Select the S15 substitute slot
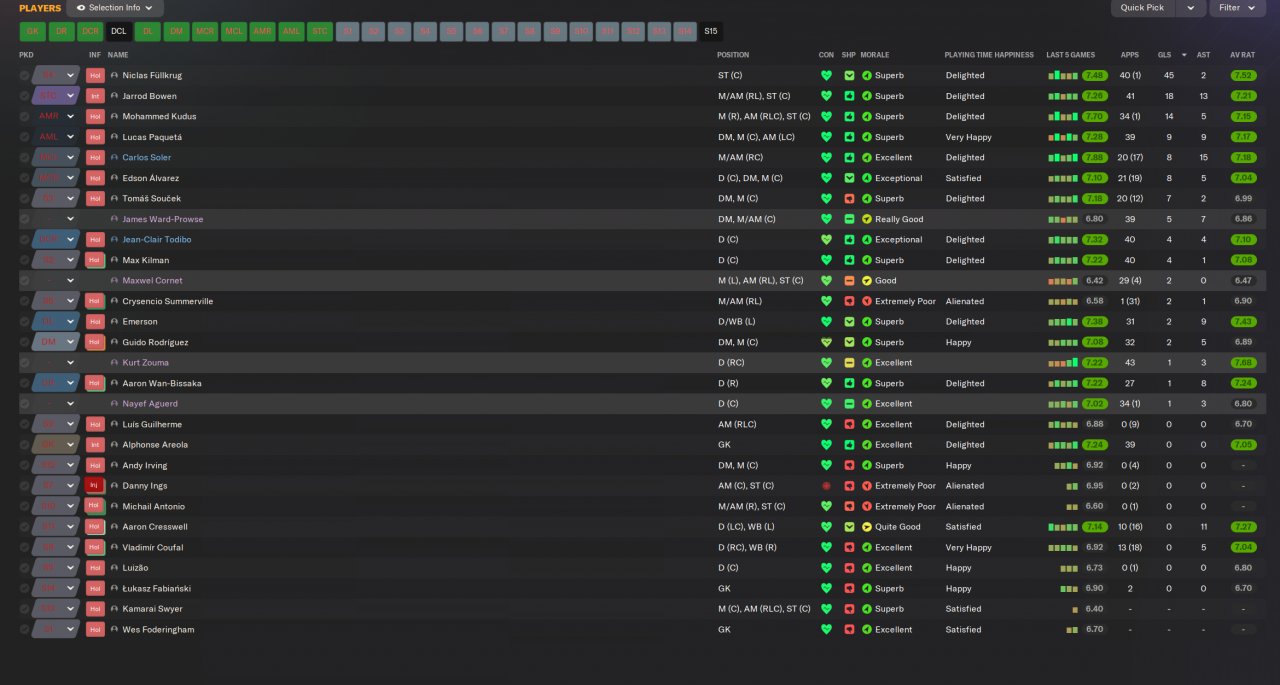1280x685 pixels. [x=711, y=32]
